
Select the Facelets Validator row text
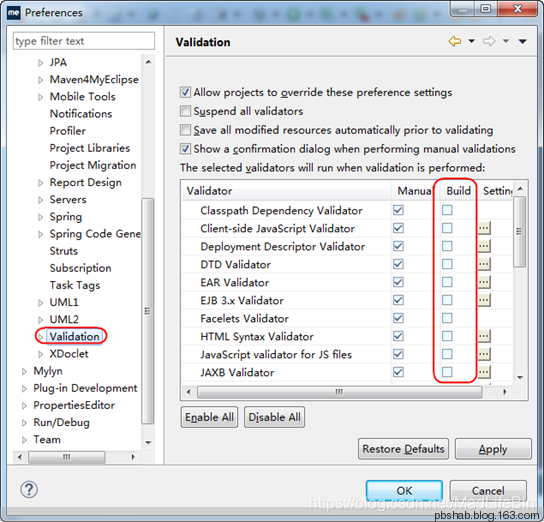[x=244, y=318]
